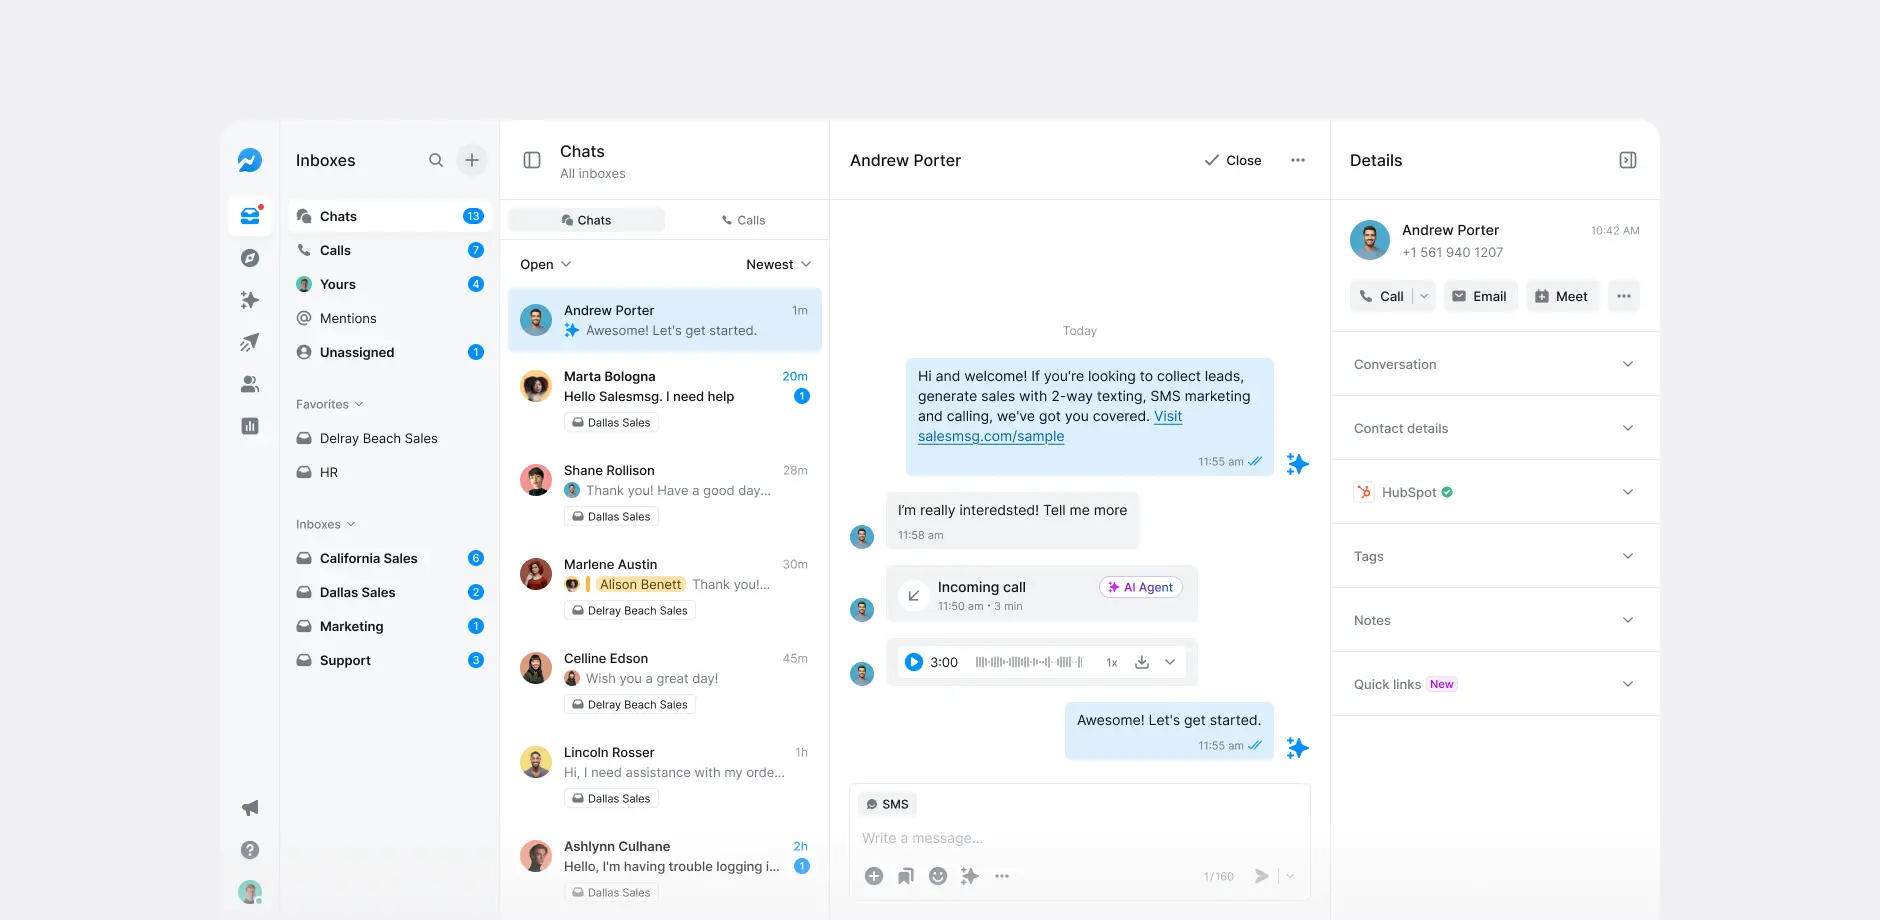The width and height of the screenshot is (1880, 920).
Task: Add new inbox with plus button
Action: click(472, 160)
